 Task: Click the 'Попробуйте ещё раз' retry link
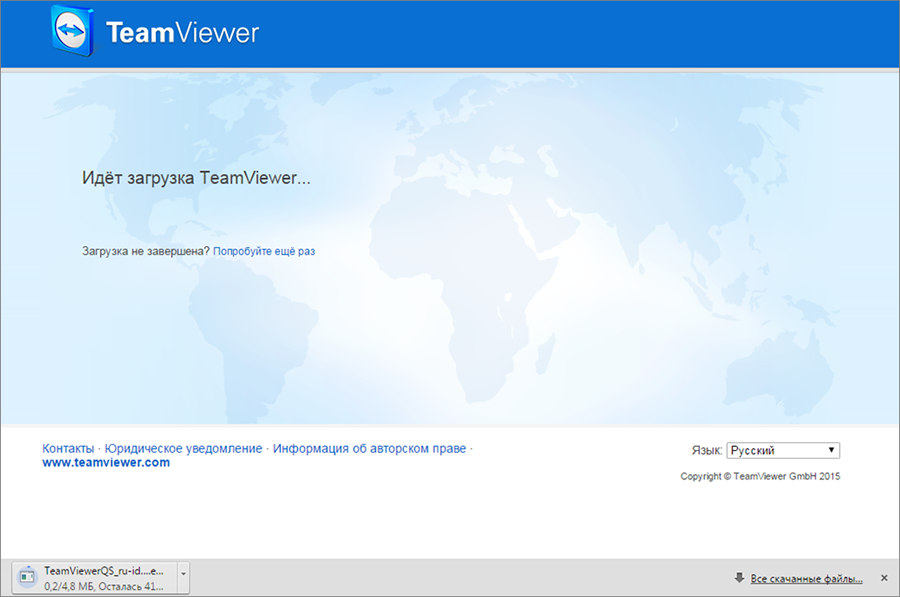pos(264,251)
